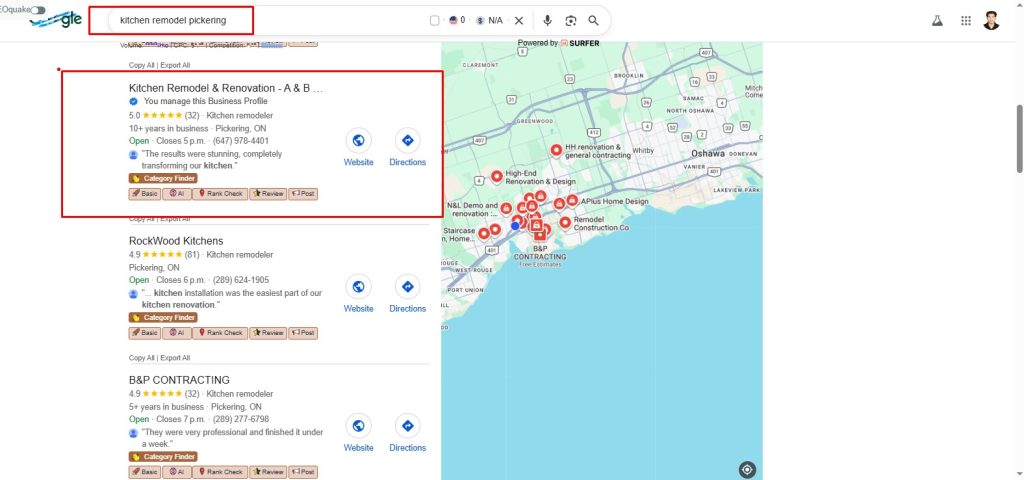Image resolution: width=1024 pixels, height=480 pixels.
Task: Select the APlus Home Design map pin
Action: (x=572, y=200)
